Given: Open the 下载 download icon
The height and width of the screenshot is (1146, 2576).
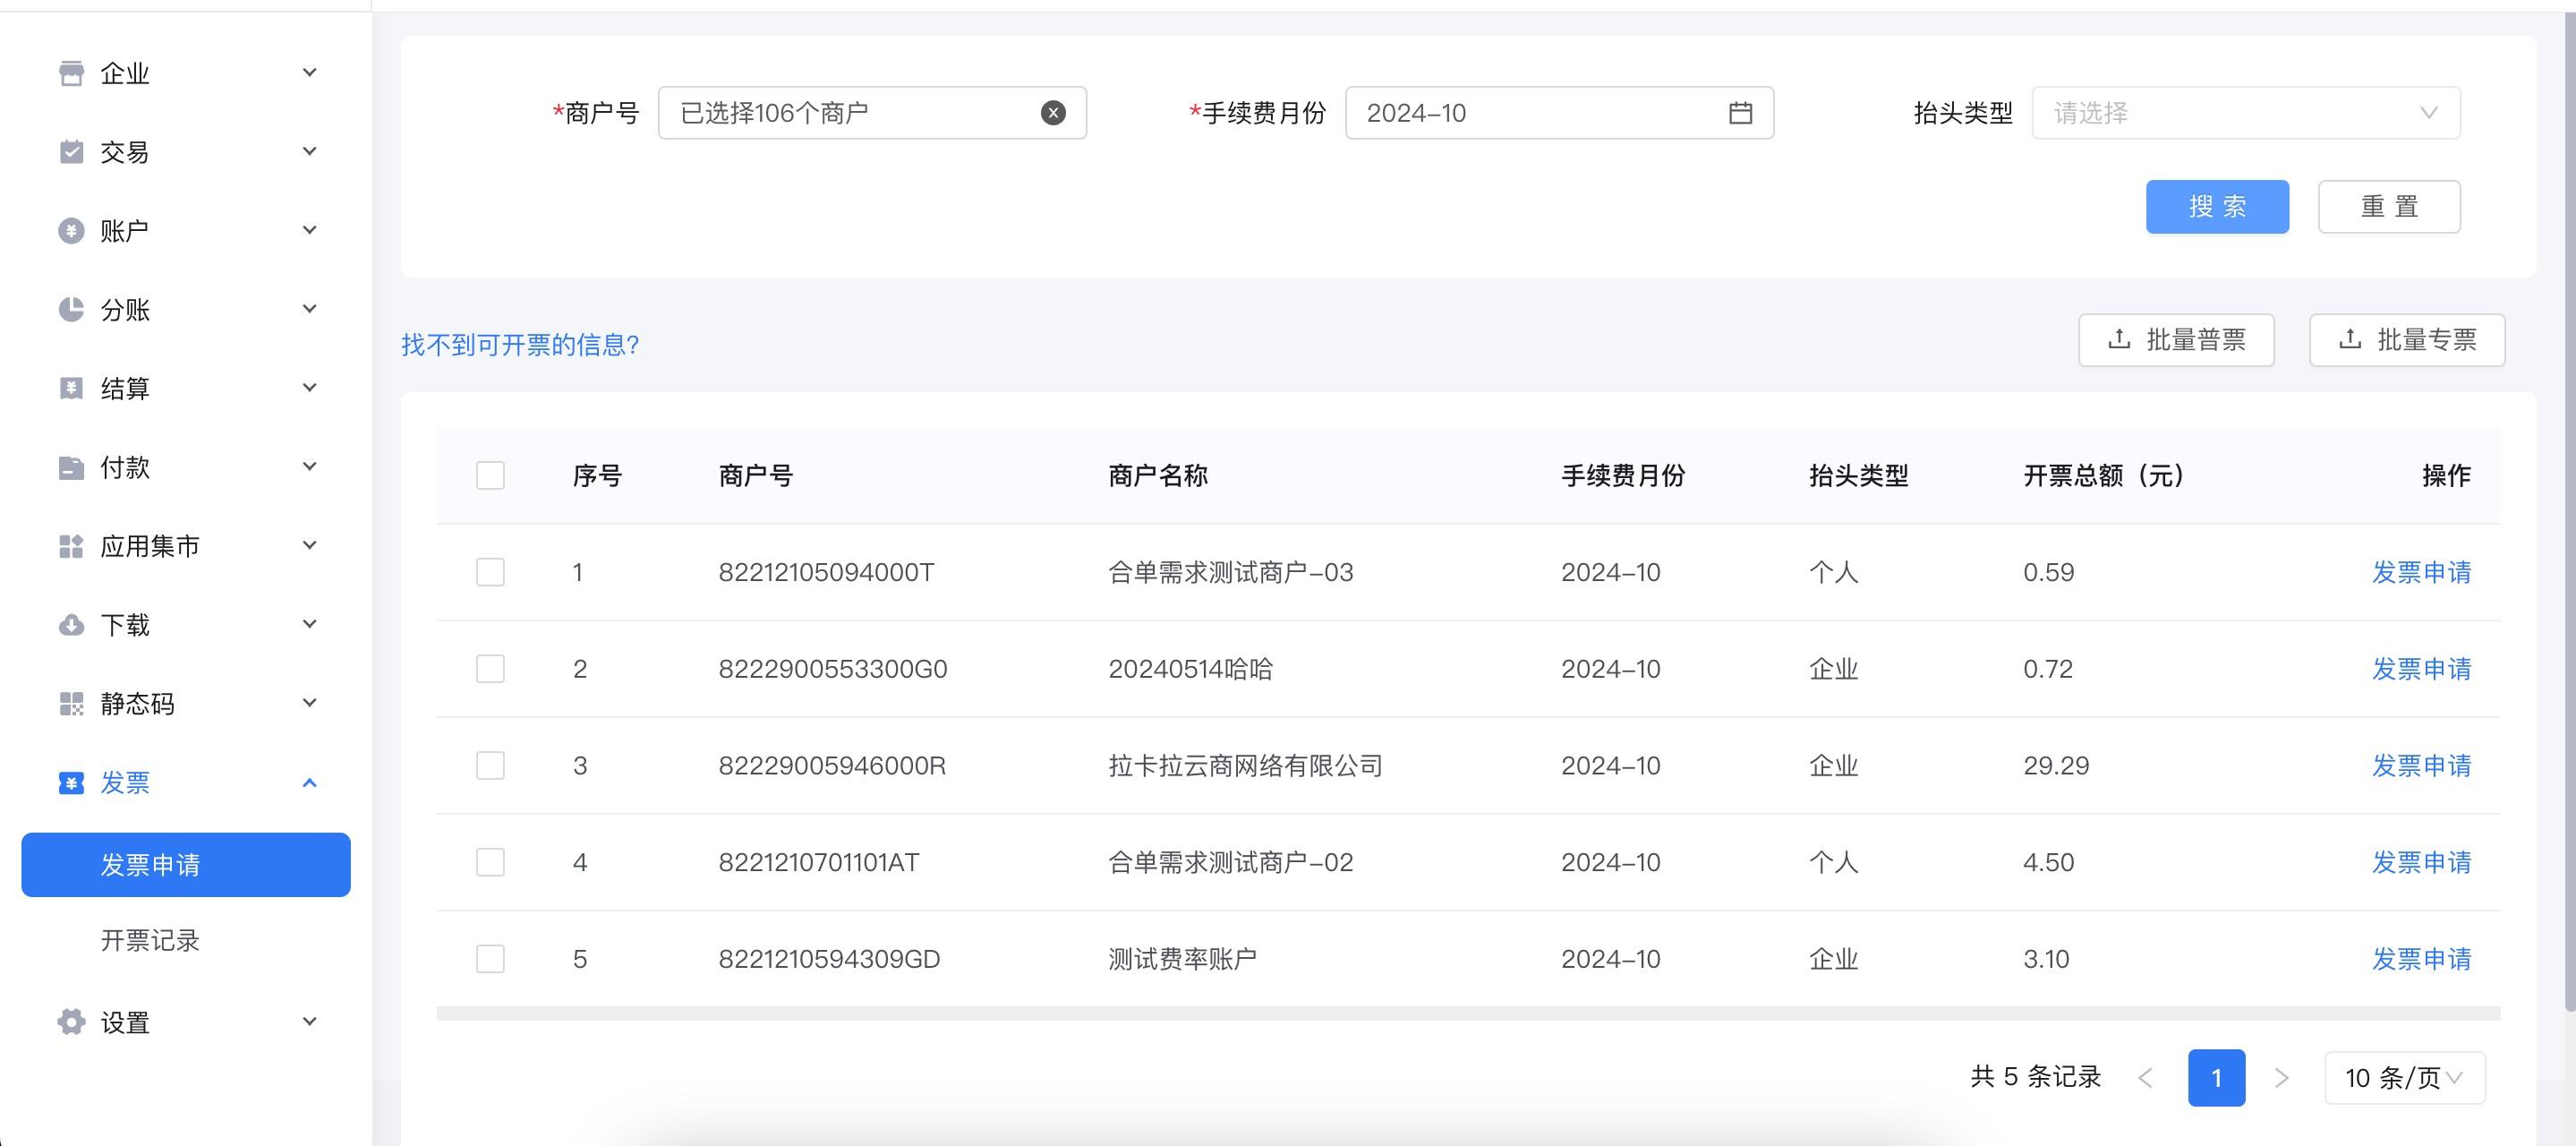Looking at the screenshot, I should tap(70, 624).
